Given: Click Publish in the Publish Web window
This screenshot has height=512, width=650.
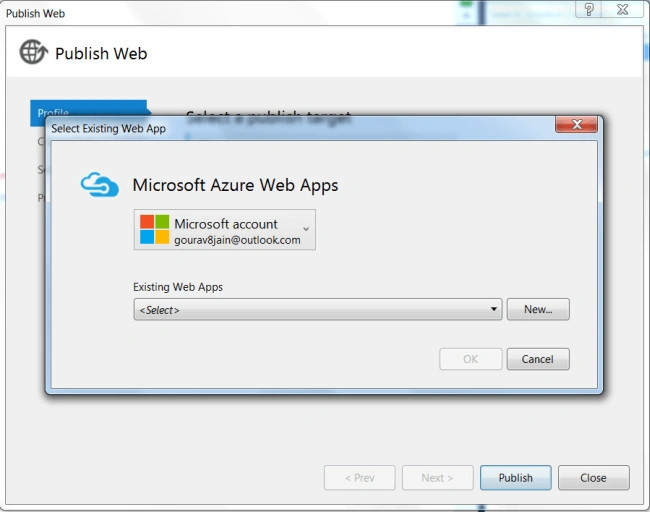Looking at the screenshot, I should [x=516, y=478].
